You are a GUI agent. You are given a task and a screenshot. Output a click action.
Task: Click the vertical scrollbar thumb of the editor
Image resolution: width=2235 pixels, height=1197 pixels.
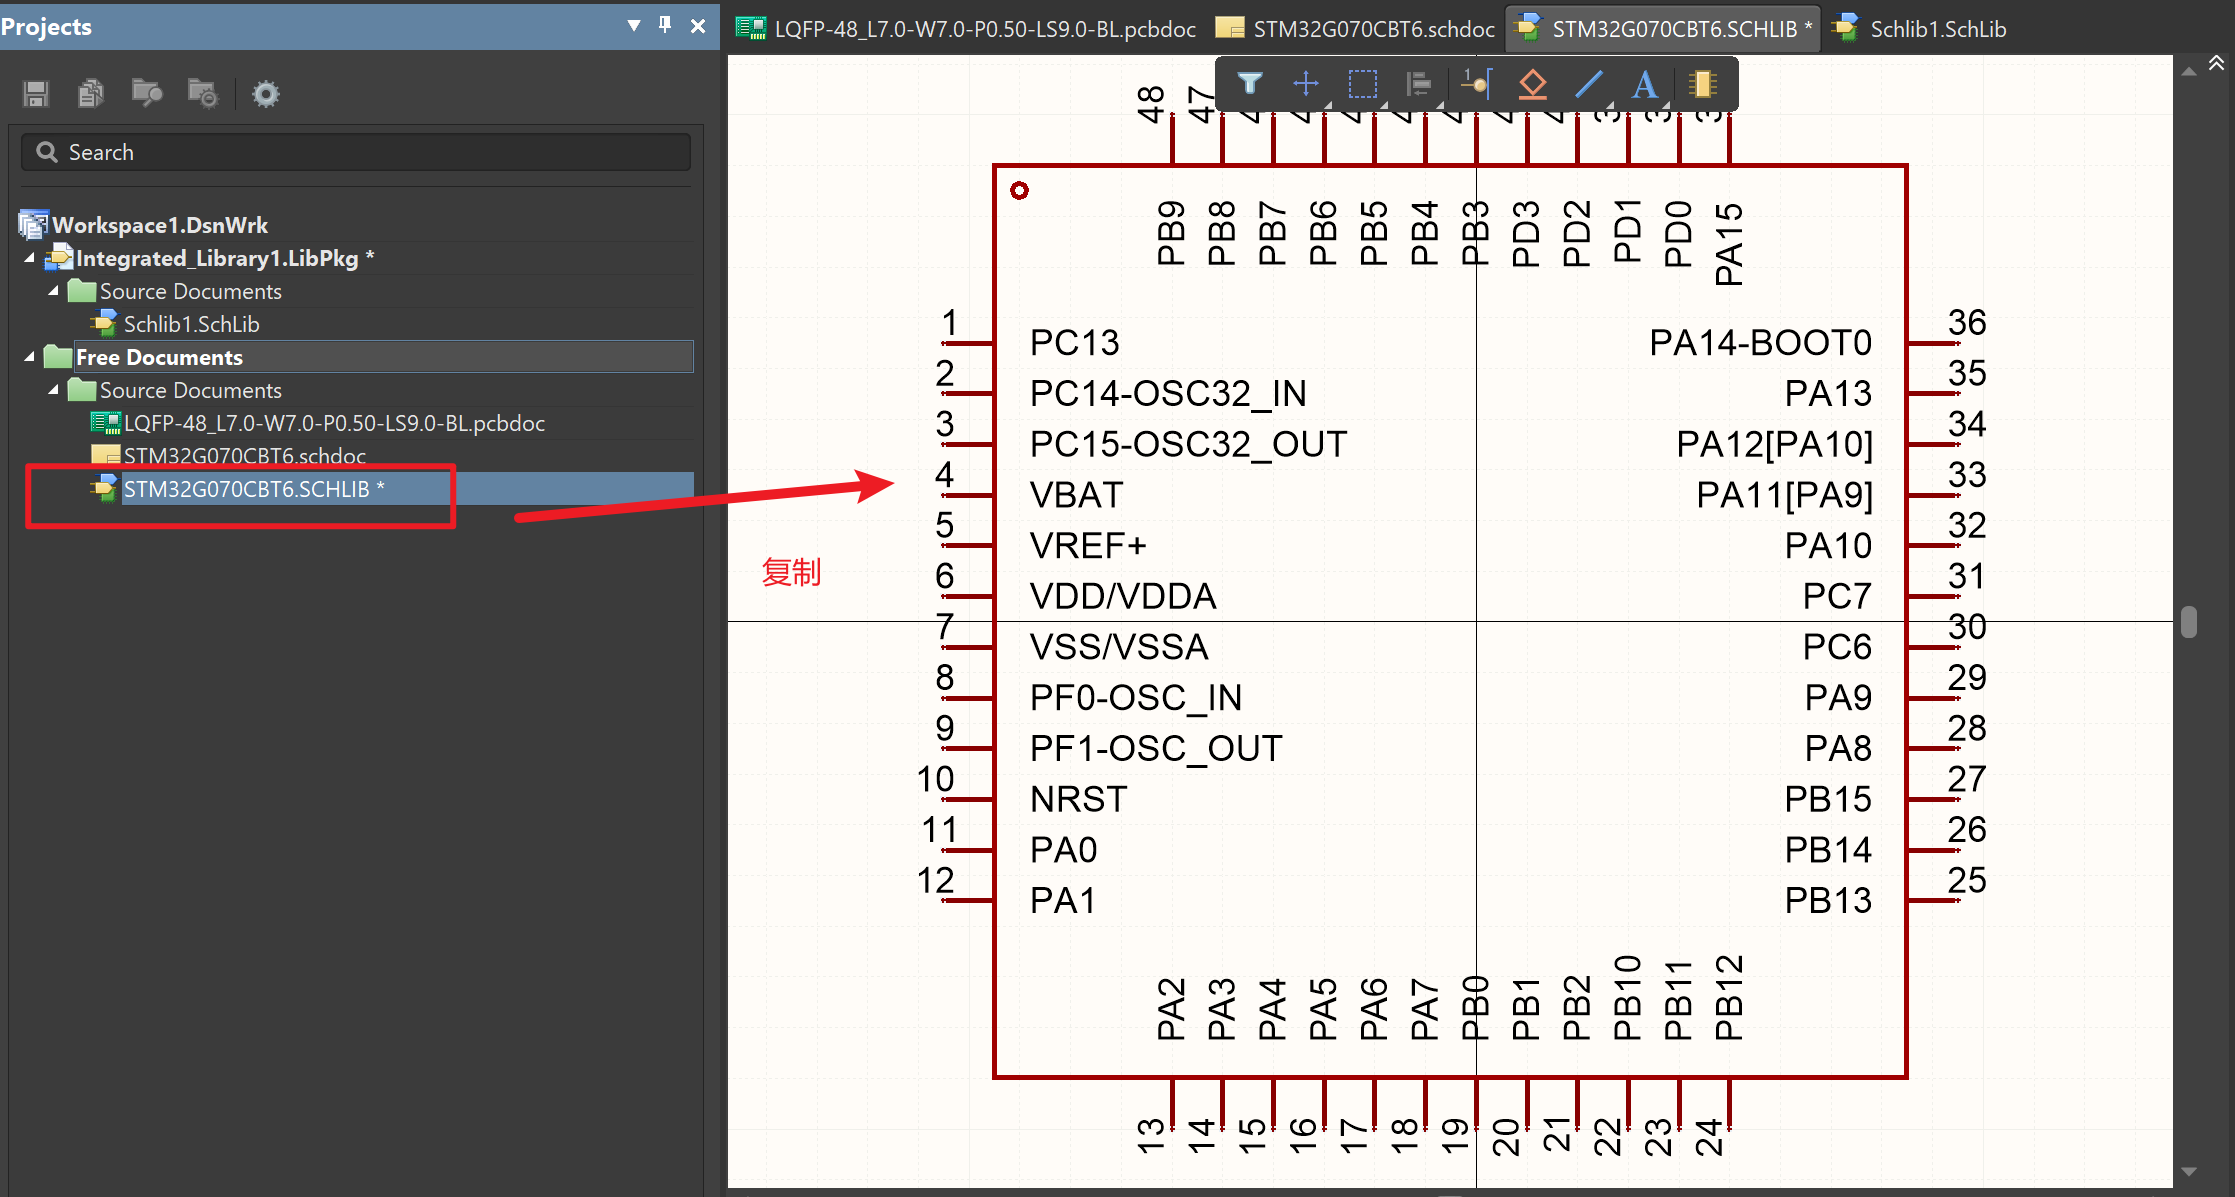(x=2189, y=622)
